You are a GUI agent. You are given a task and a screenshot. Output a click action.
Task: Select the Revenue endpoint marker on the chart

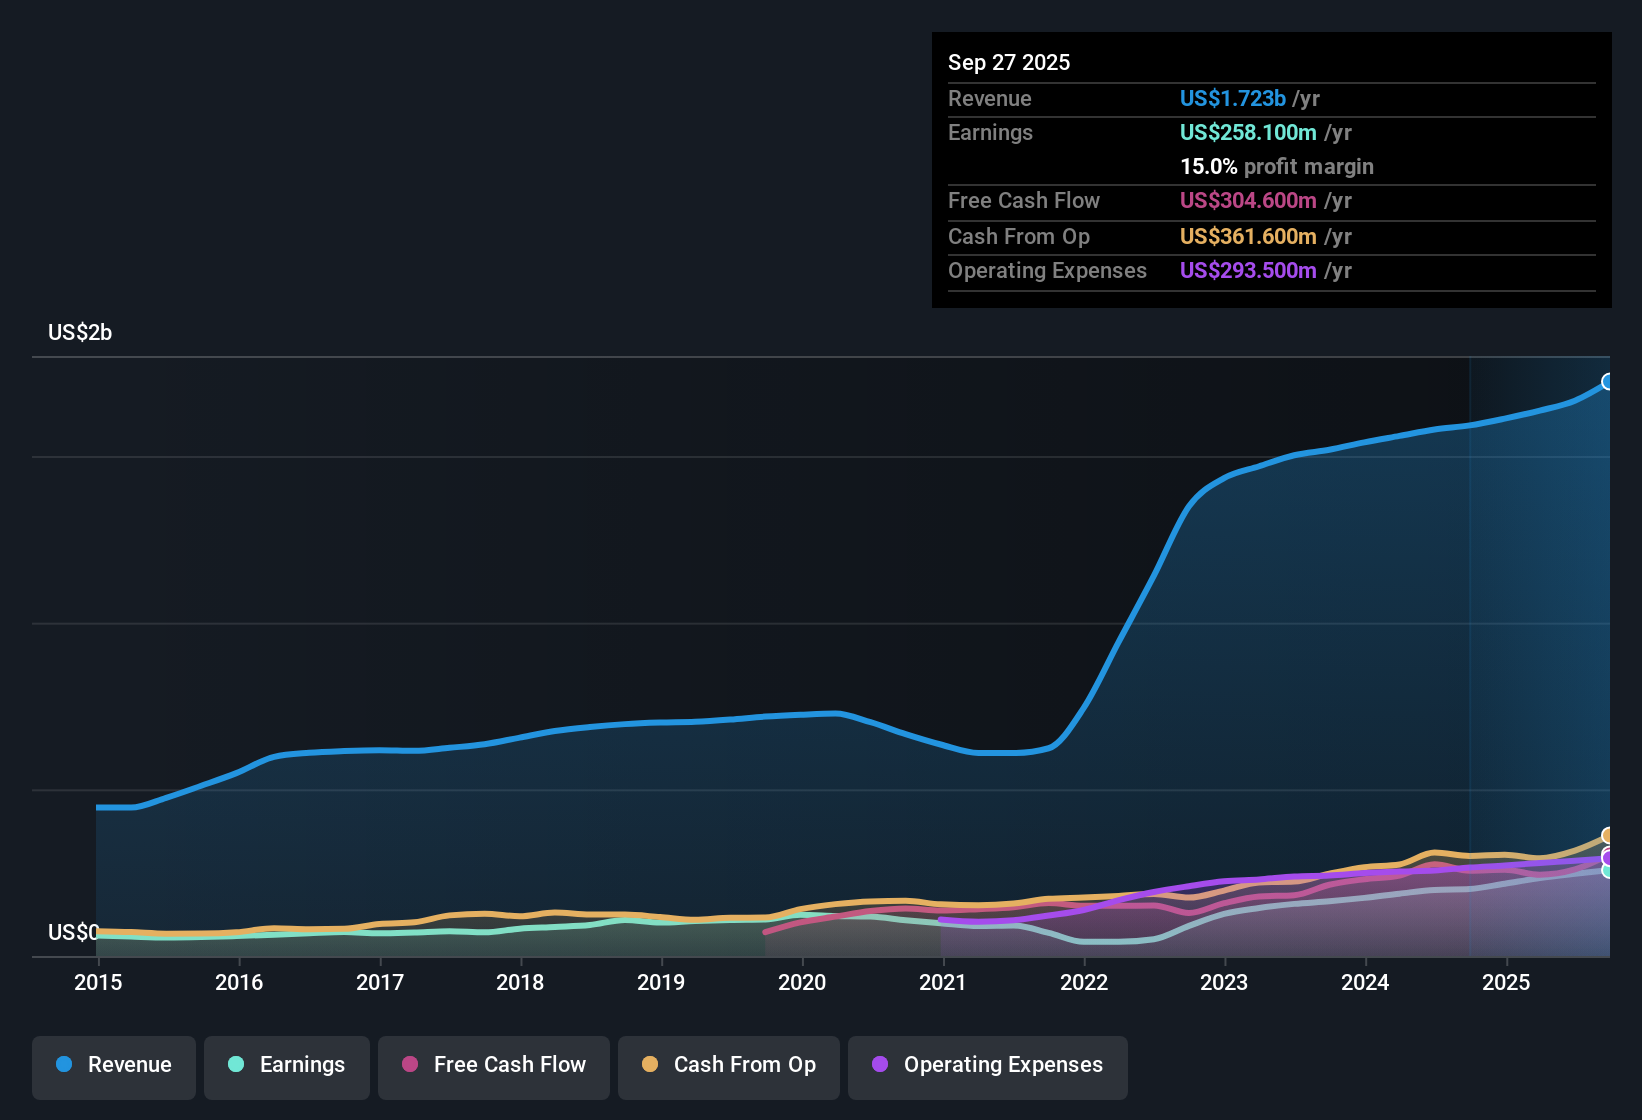coord(1608,381)
